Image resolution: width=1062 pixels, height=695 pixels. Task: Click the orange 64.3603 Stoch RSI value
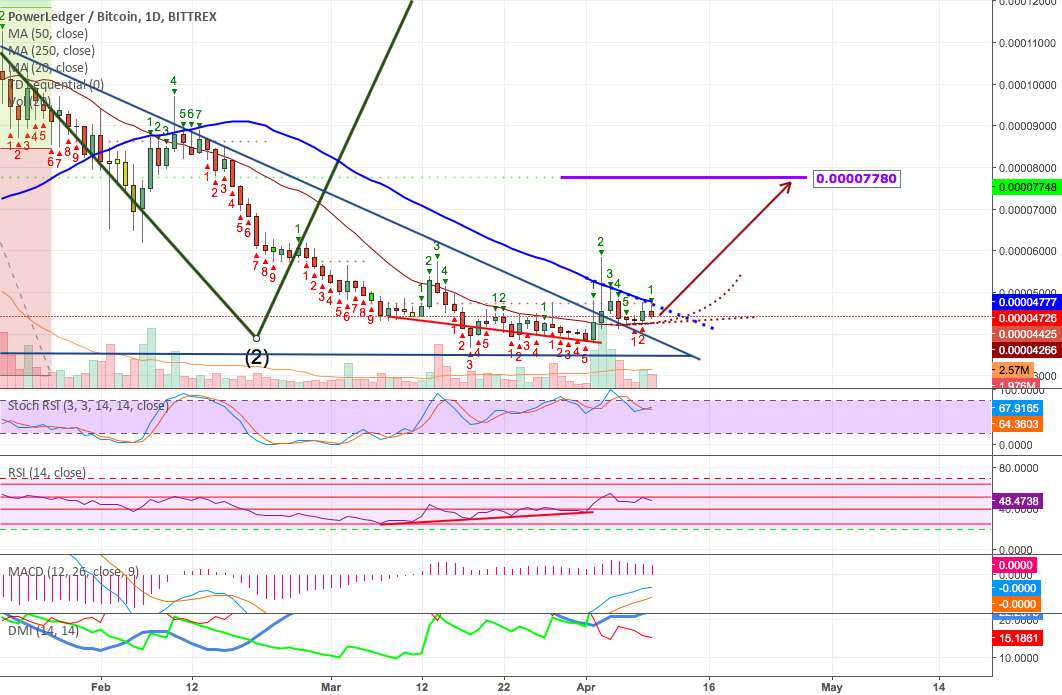[1017, 424]
